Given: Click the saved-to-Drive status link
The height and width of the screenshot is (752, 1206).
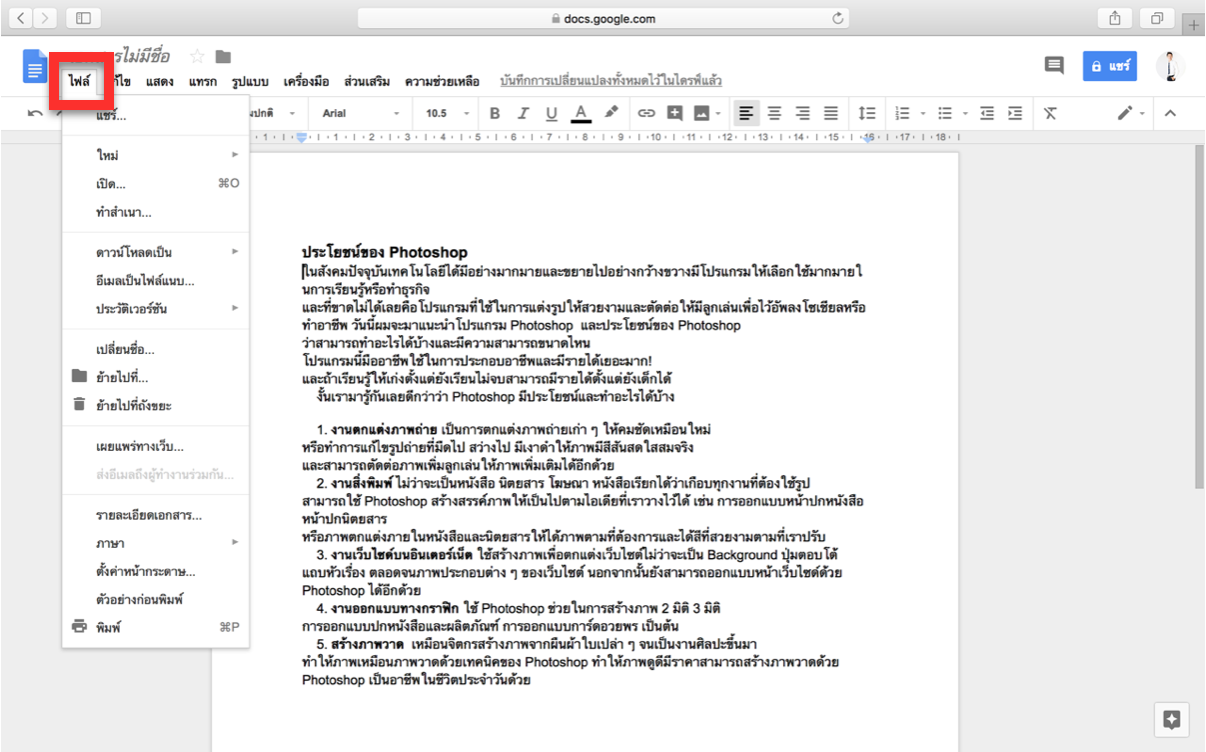Looking at the screenshot, I should 611,81.
